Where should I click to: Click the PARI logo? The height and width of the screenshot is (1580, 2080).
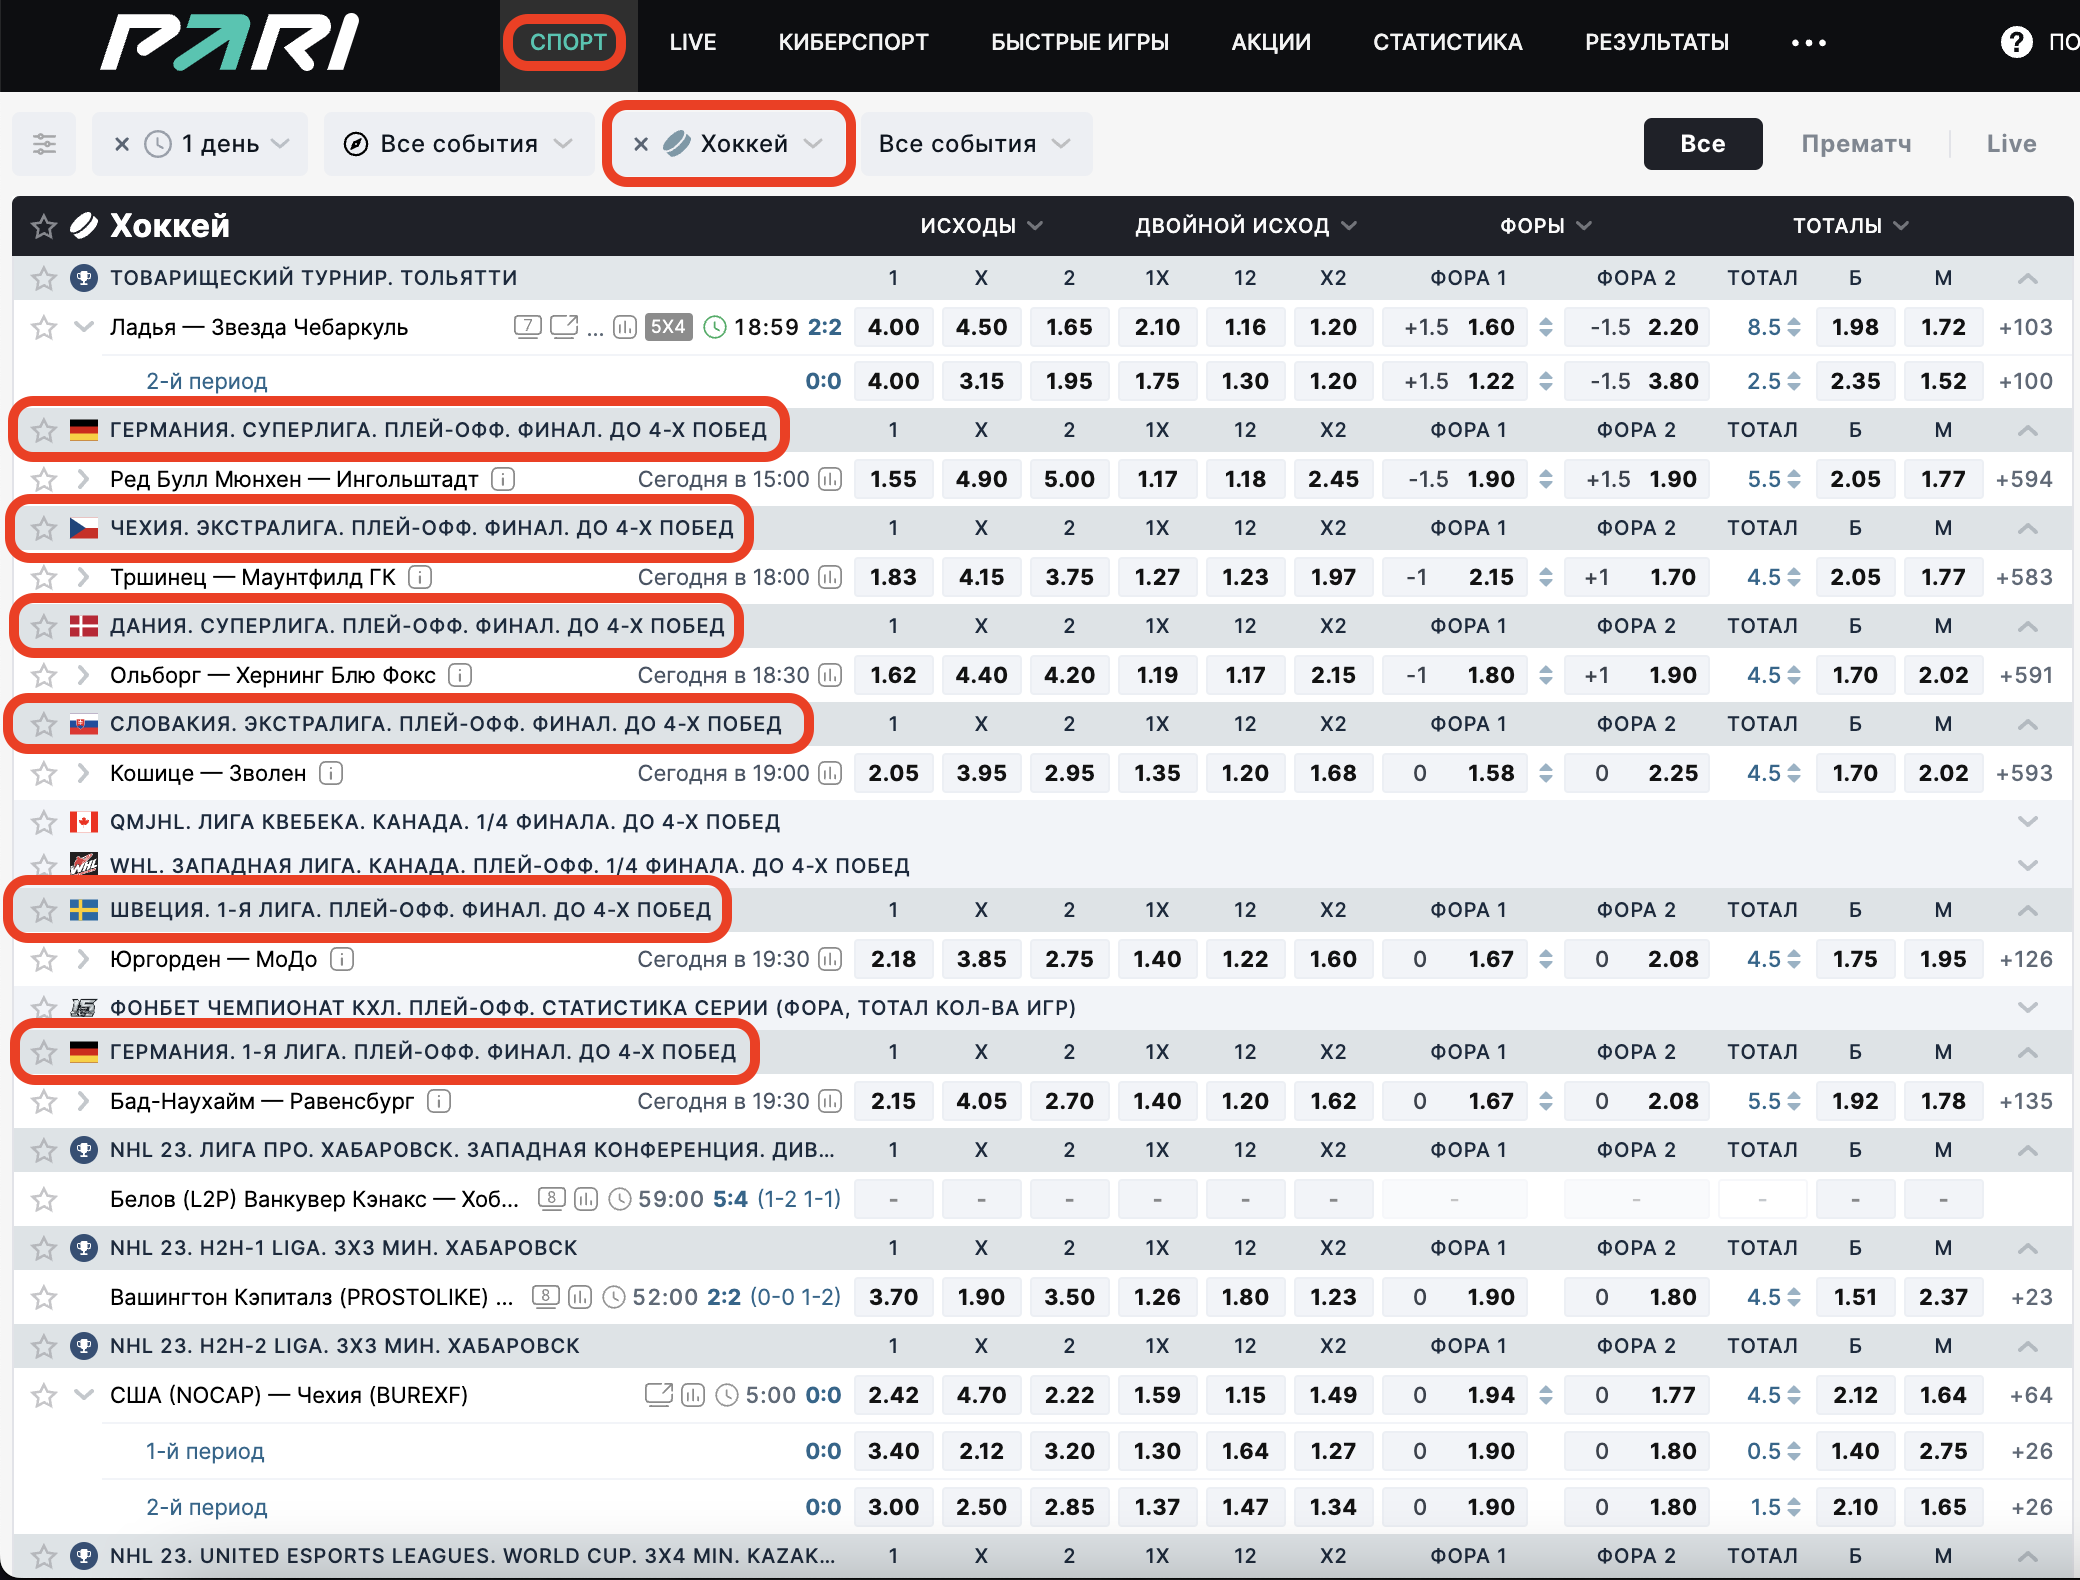tap(229, 42)
